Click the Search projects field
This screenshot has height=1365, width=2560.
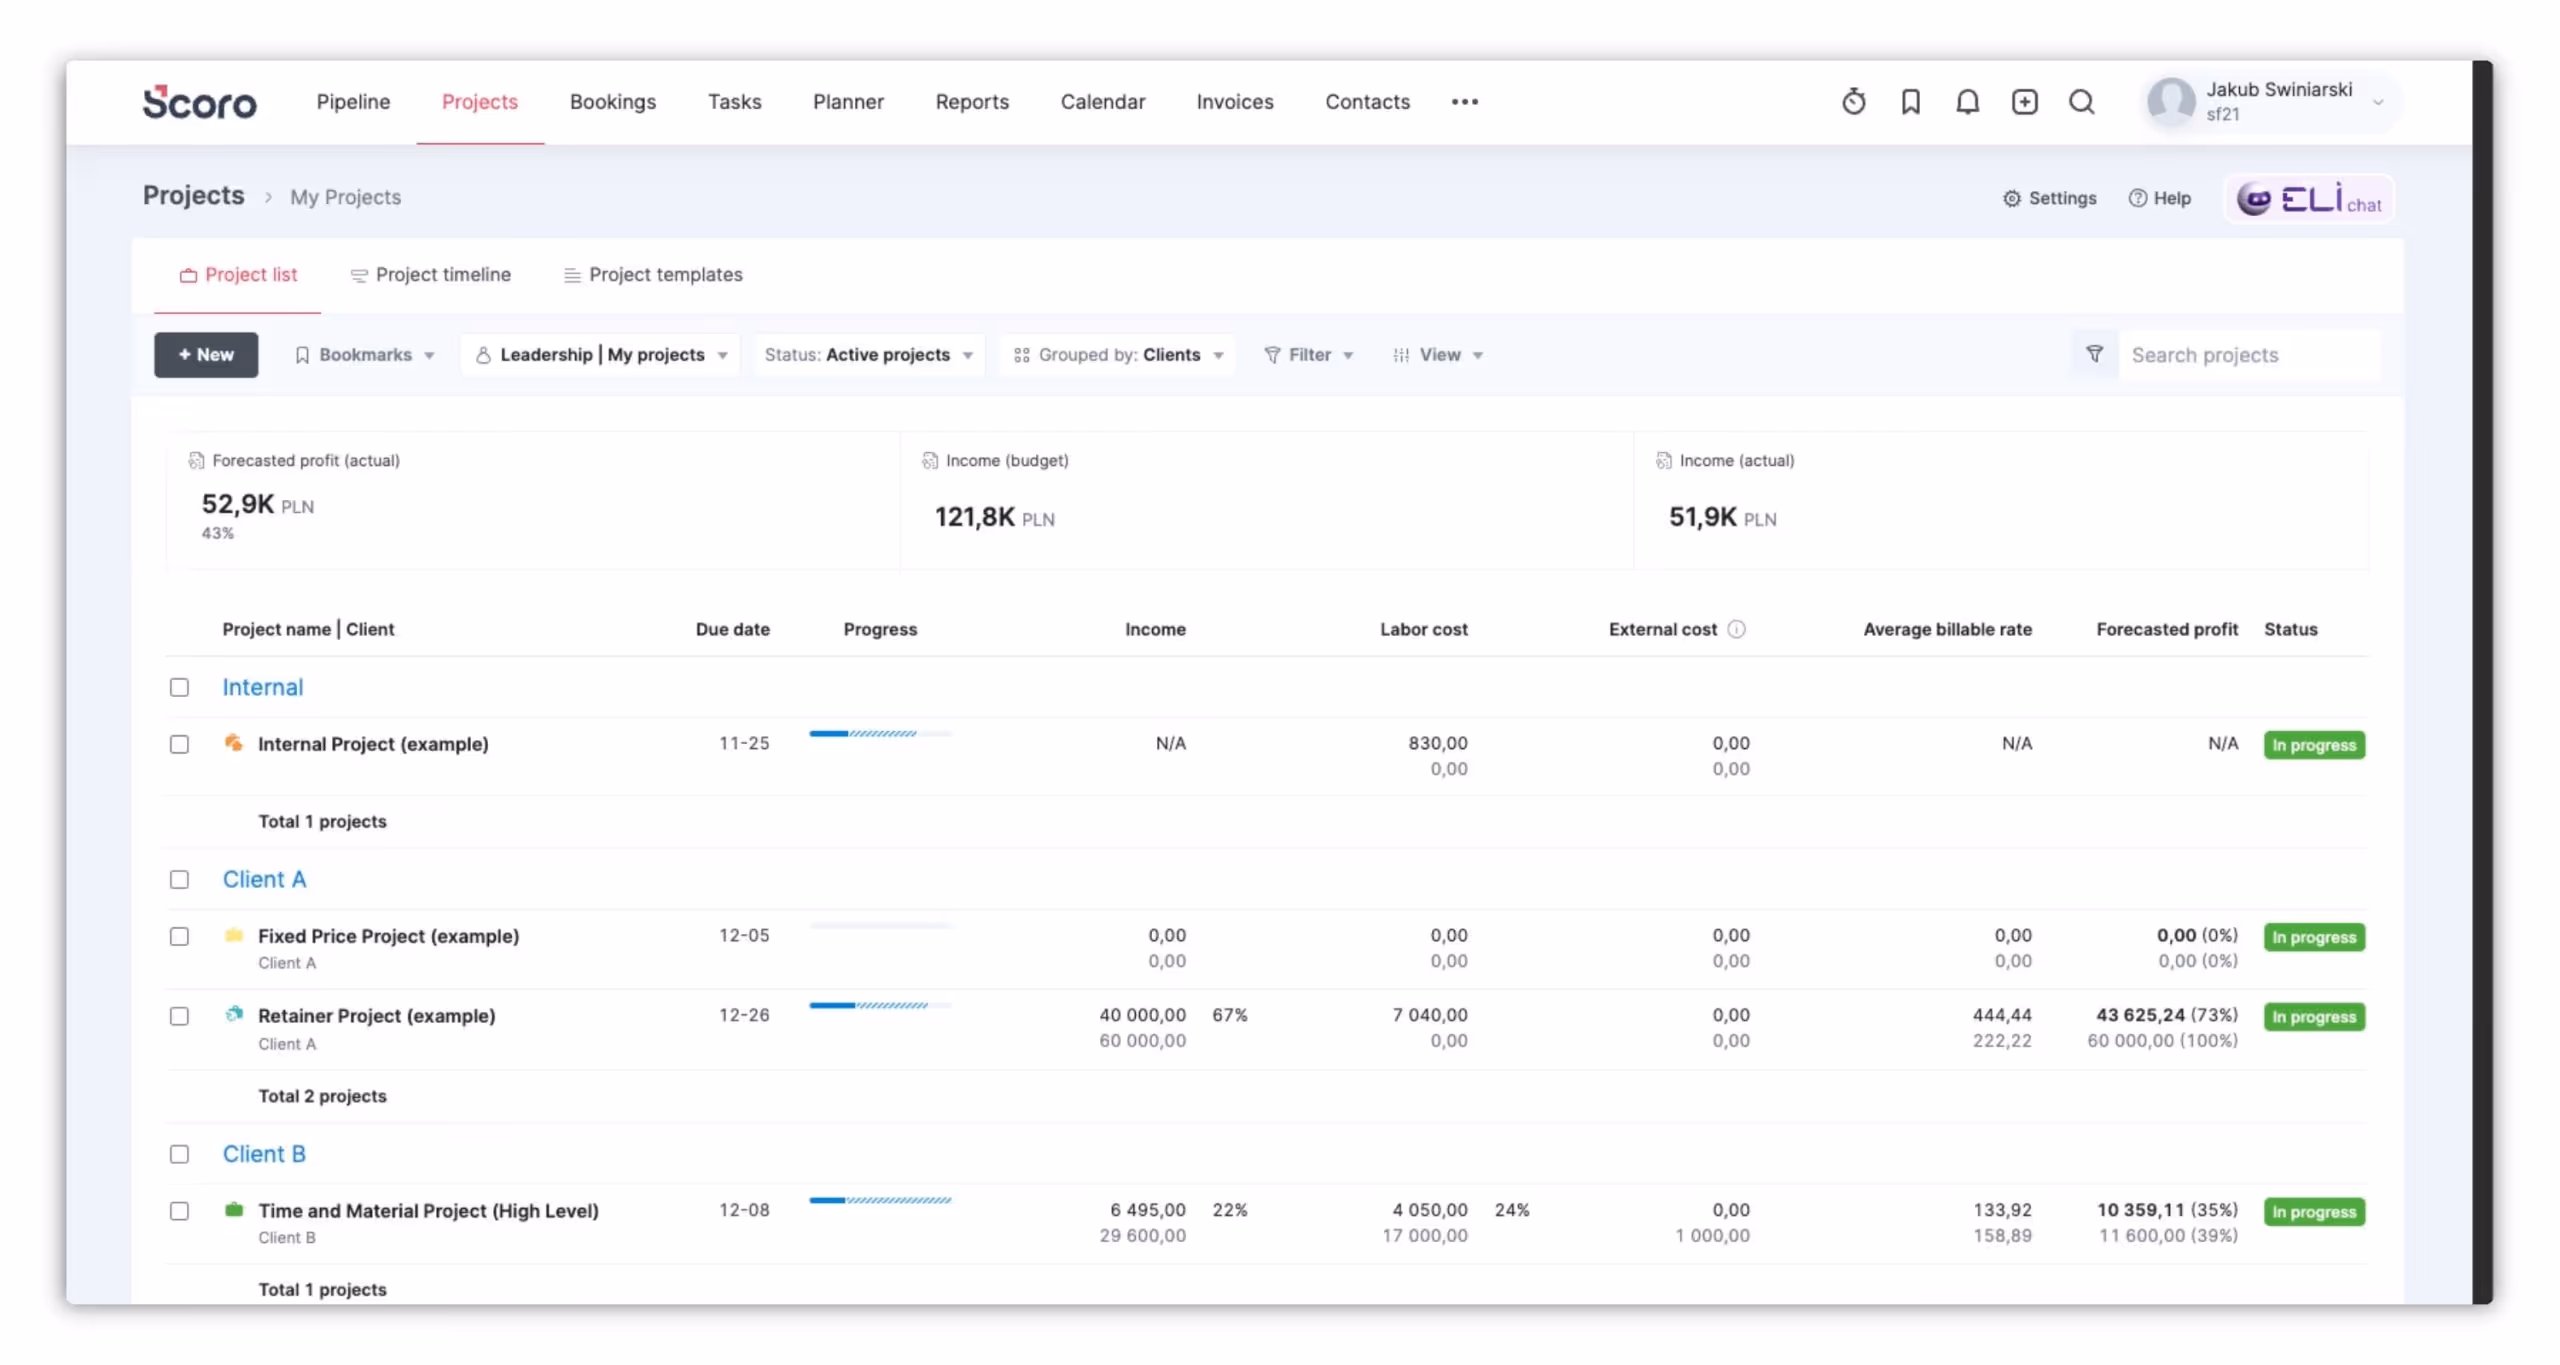click(2245, 355)
